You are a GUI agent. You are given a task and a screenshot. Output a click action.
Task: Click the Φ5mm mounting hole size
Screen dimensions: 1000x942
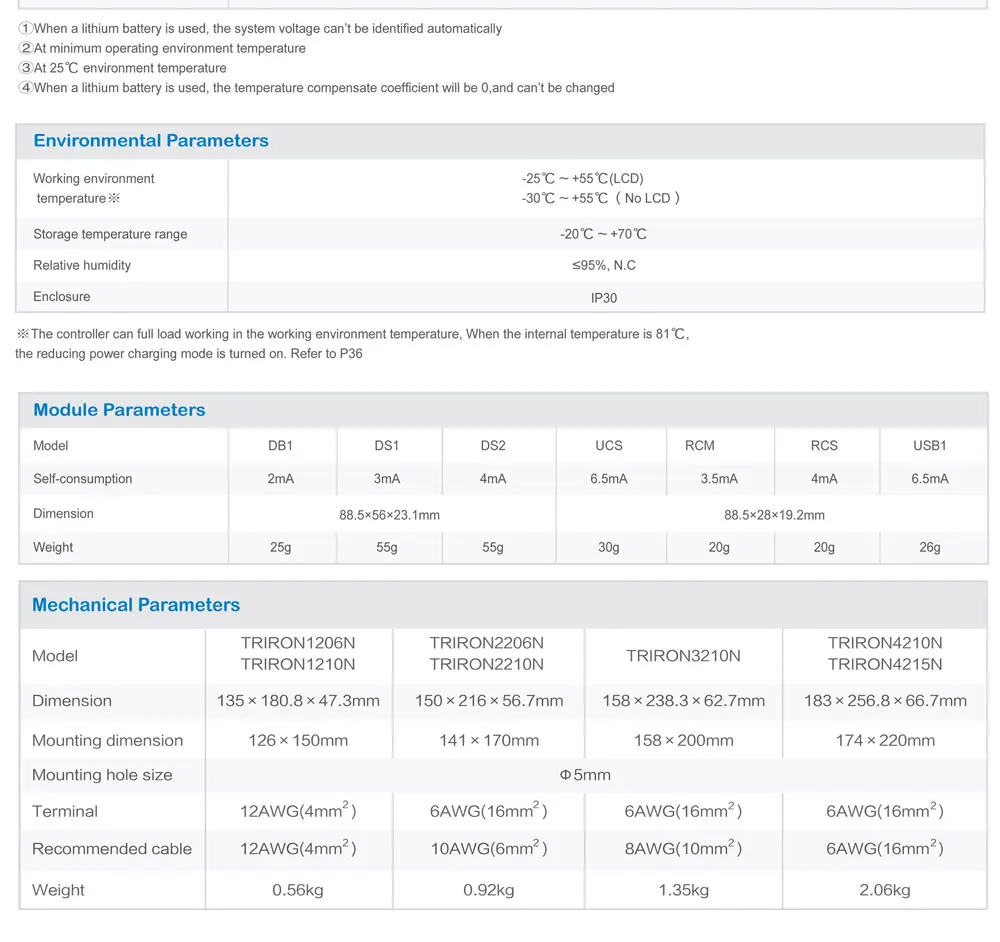point(585,776)
